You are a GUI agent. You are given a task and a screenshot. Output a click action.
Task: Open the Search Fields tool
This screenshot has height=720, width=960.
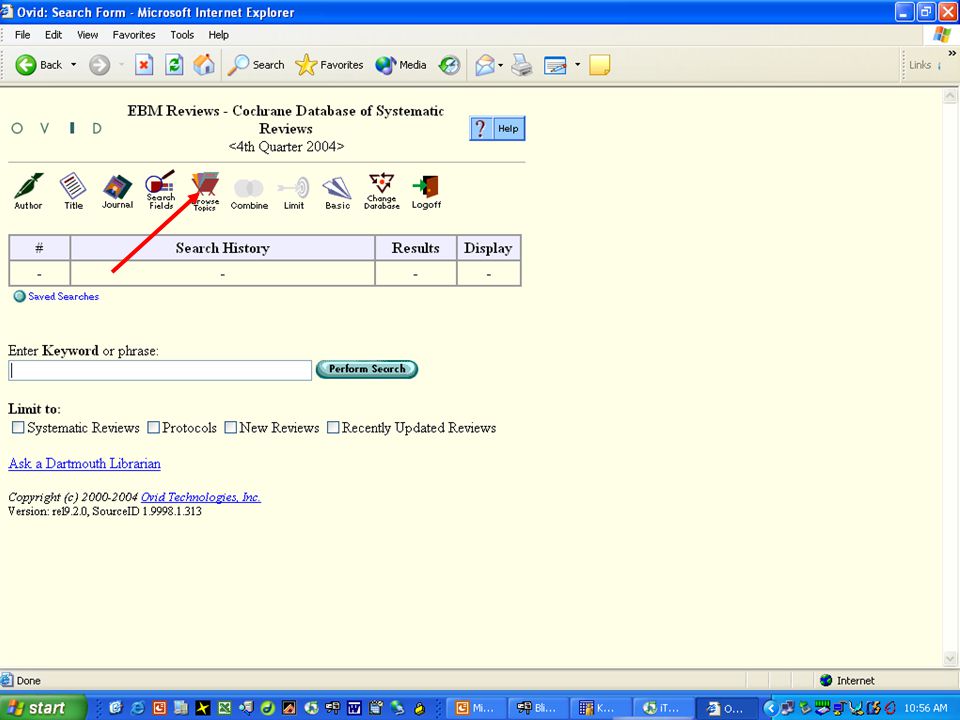160,189
